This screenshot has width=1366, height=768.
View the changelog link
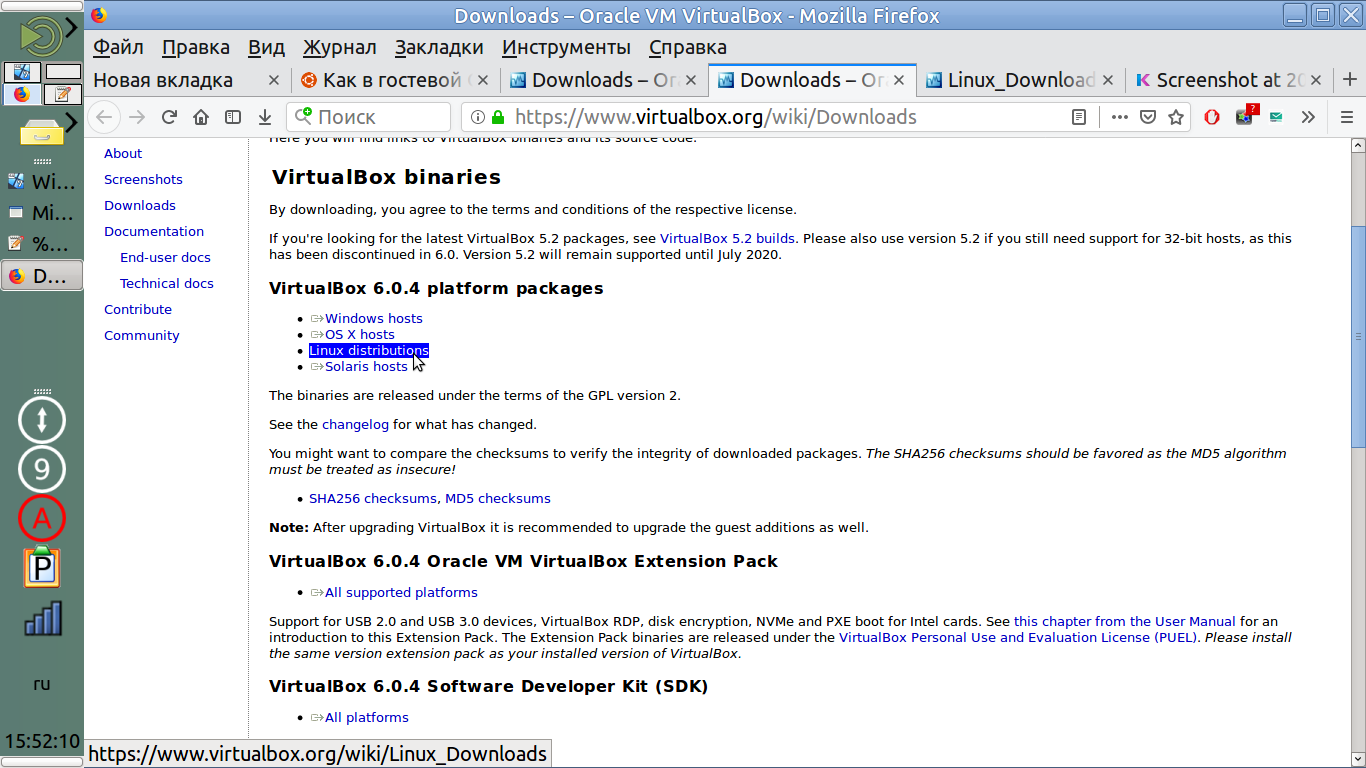[355, 424]
